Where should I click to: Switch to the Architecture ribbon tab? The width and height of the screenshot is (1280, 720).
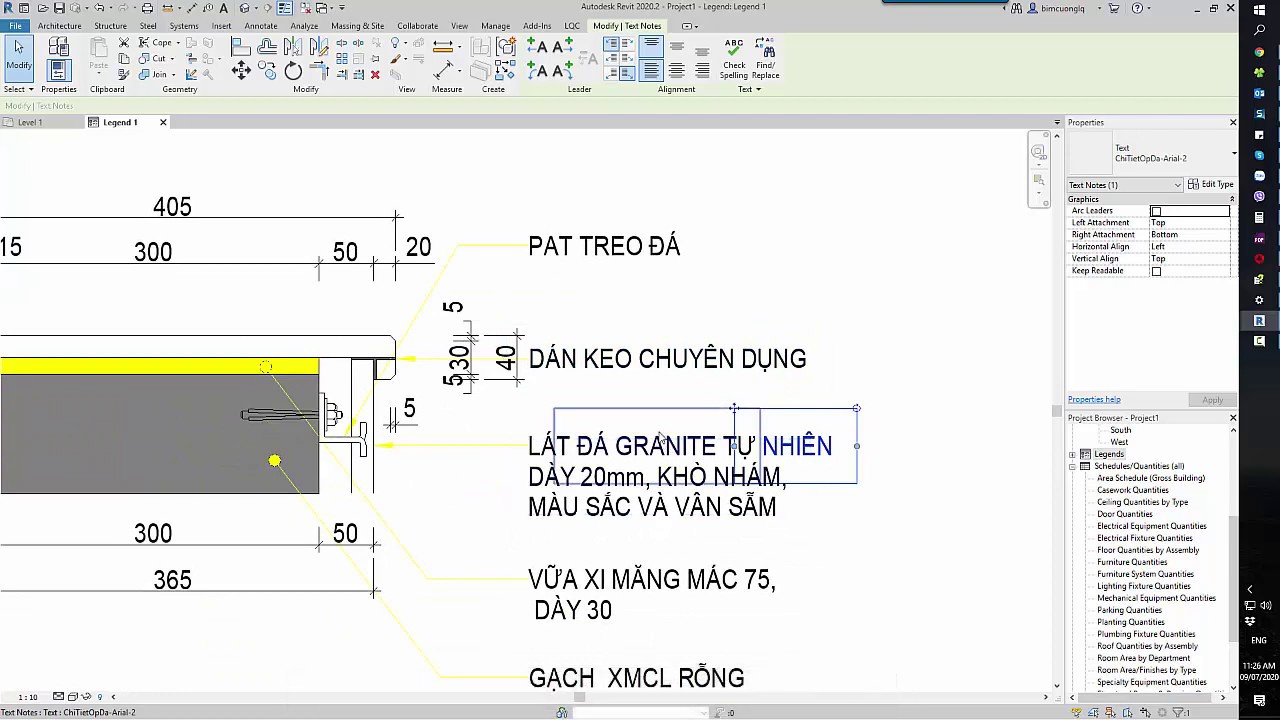pyautogui.click(x=59, y=26)
